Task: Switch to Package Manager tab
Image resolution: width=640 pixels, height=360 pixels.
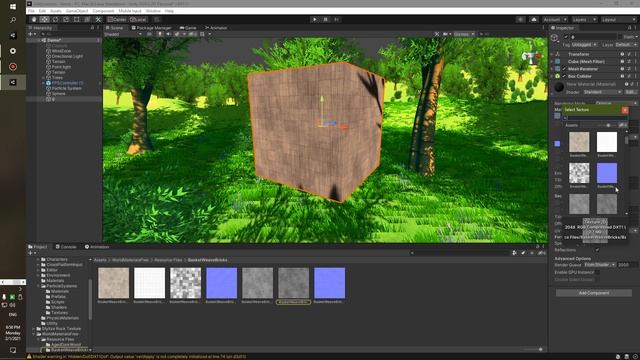Action: pyautogui.click(x=151, y=28)
